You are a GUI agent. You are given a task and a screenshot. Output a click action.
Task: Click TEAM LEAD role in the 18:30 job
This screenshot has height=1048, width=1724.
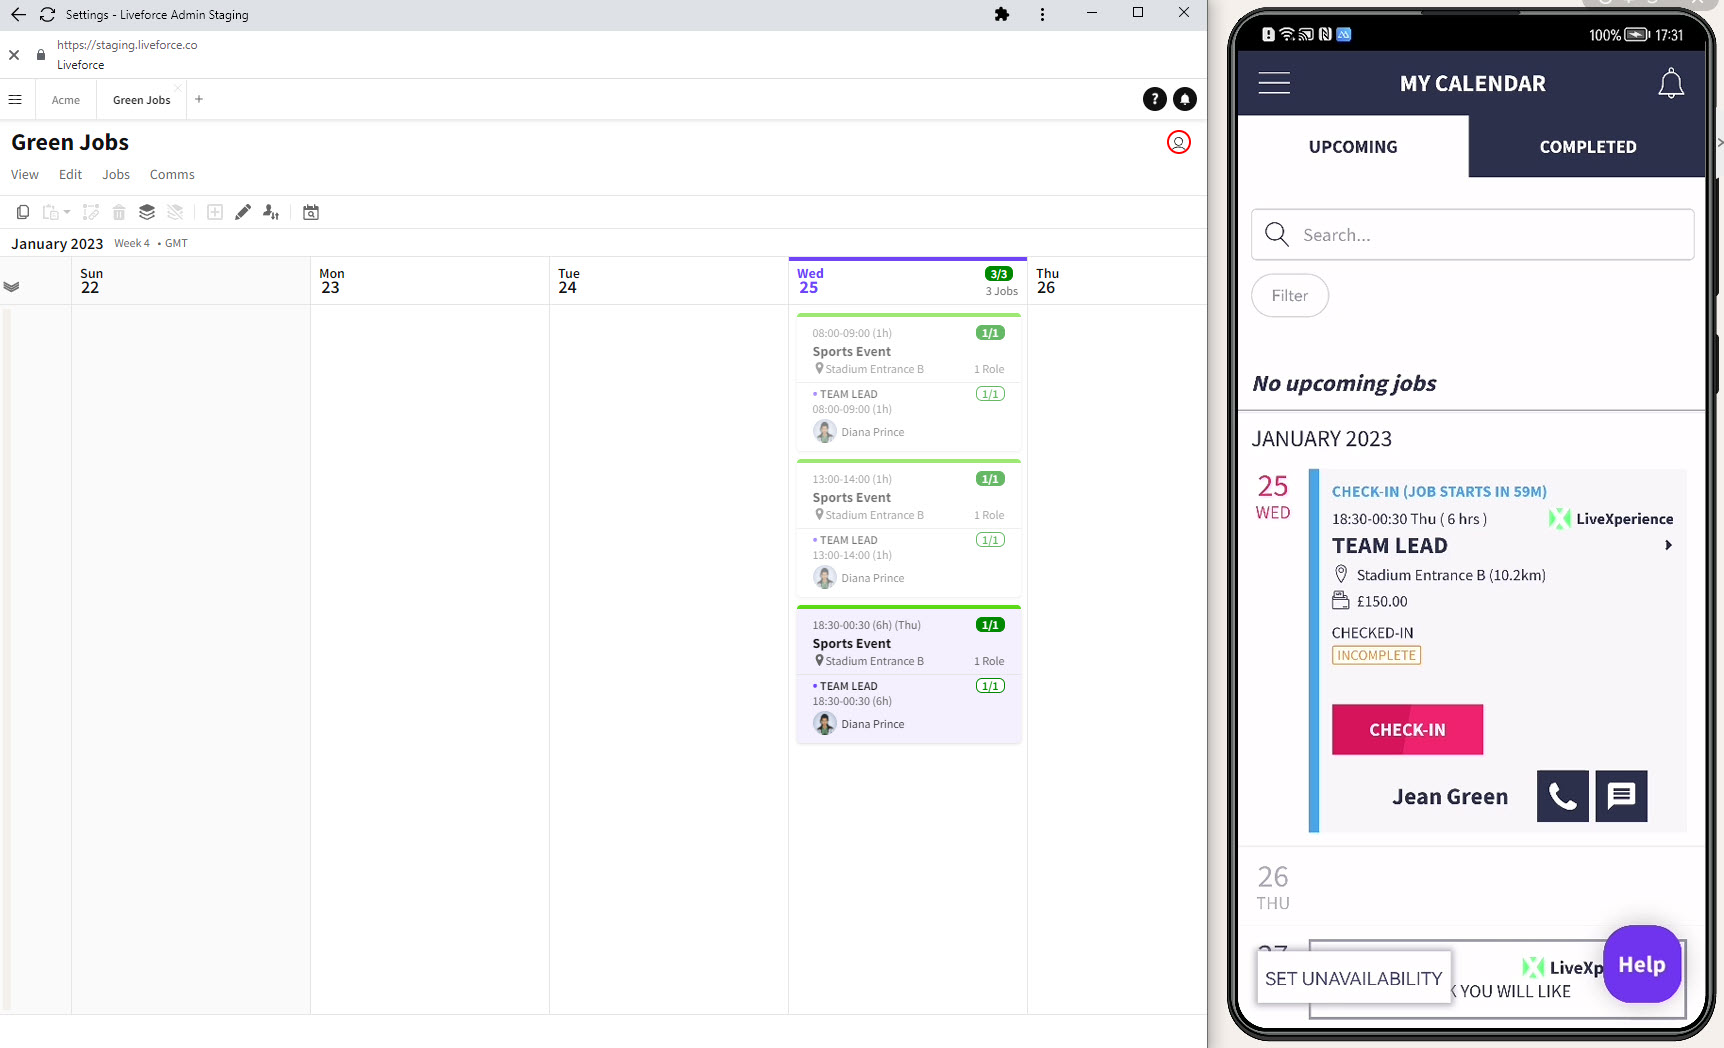pos(849,686)
